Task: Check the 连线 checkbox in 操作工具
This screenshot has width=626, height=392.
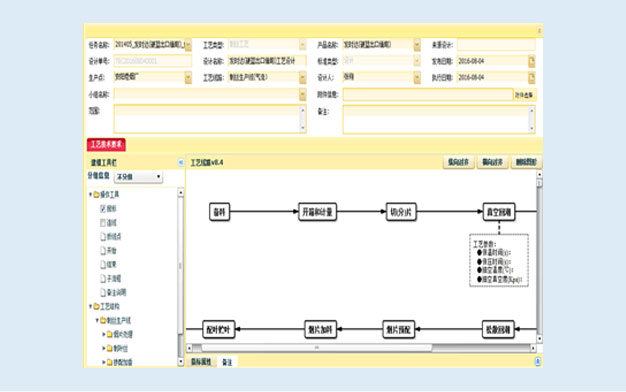Action: click(x=103, y=223)
